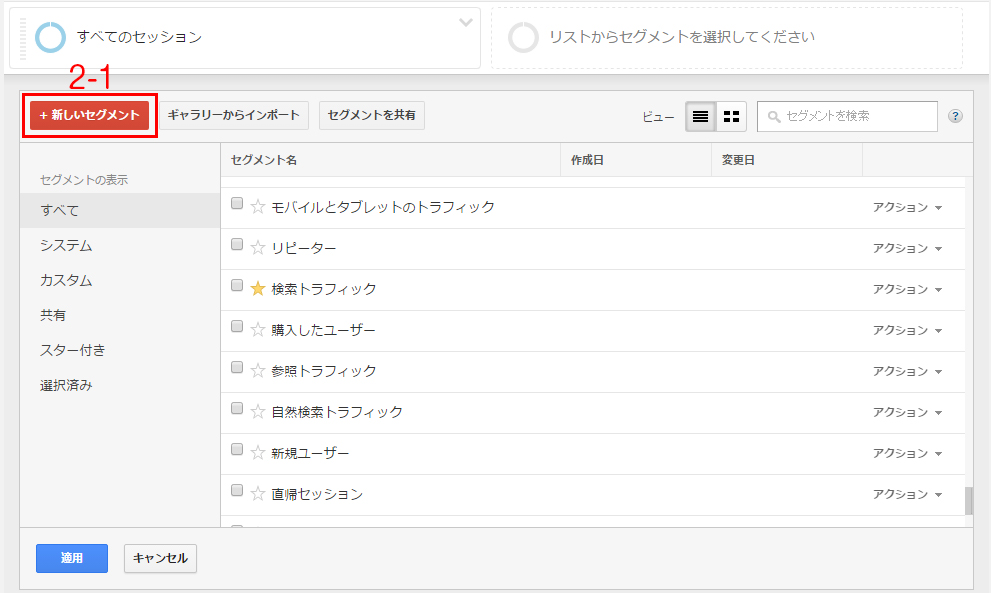Check the モバイルとタブレットのトラフィック checkbox
The width and height of the screenshot is (991, 593).
tap(237, 203)
